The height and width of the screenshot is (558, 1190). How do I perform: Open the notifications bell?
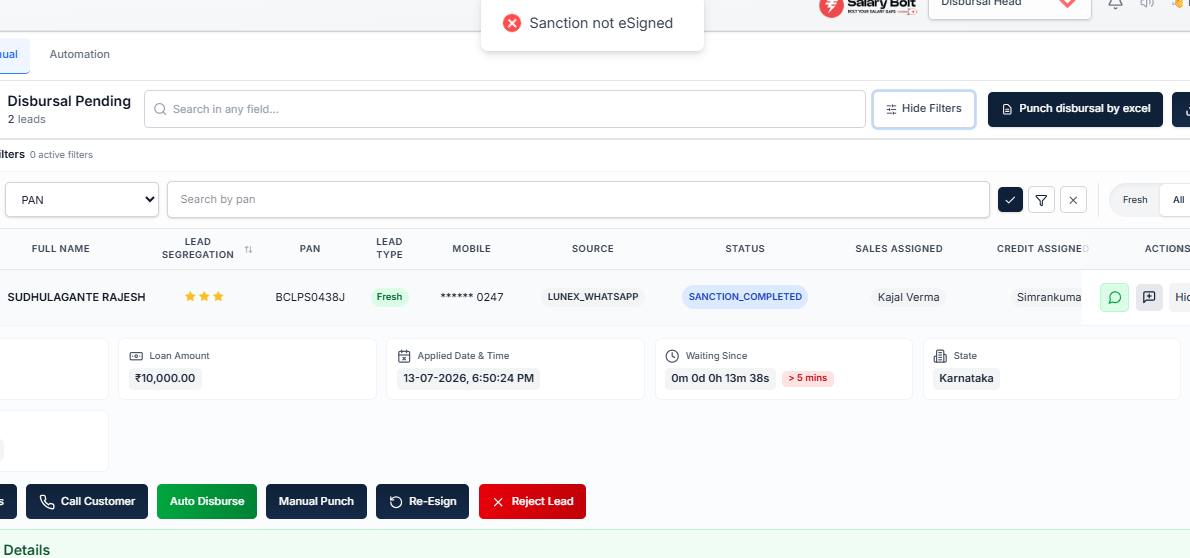(x=1115, y=3)
